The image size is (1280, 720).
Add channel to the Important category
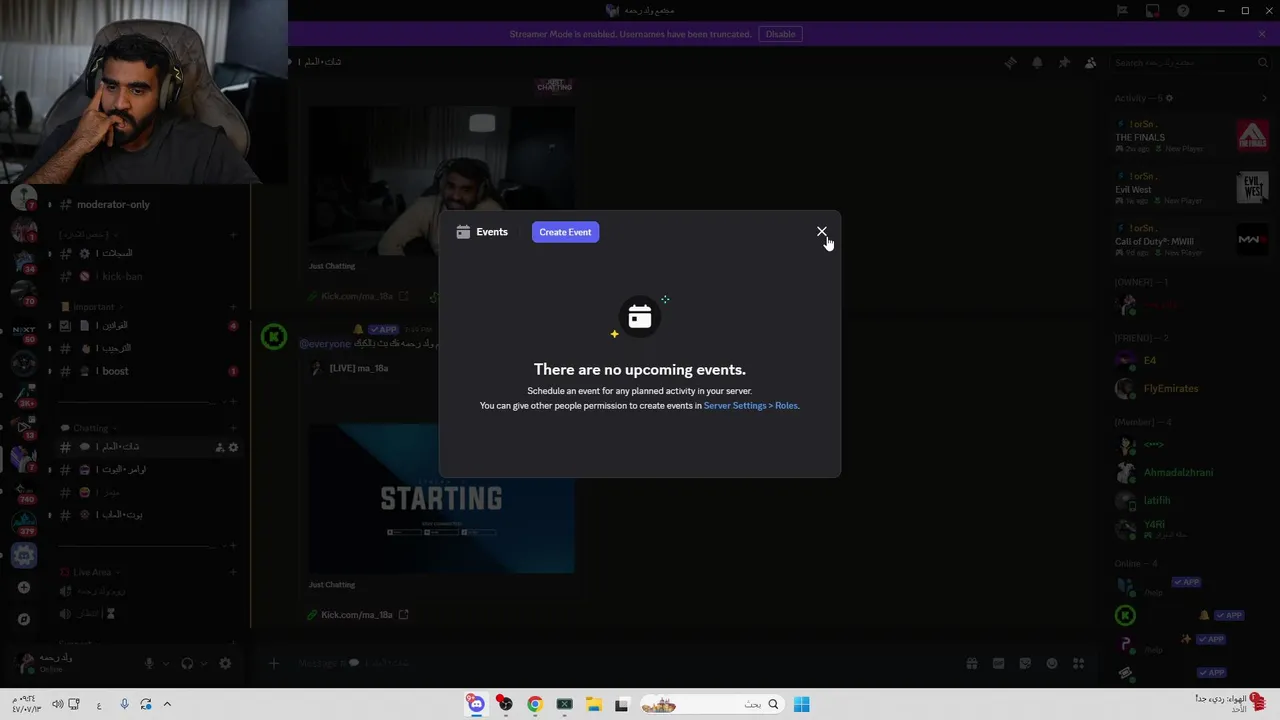[233, 307]
